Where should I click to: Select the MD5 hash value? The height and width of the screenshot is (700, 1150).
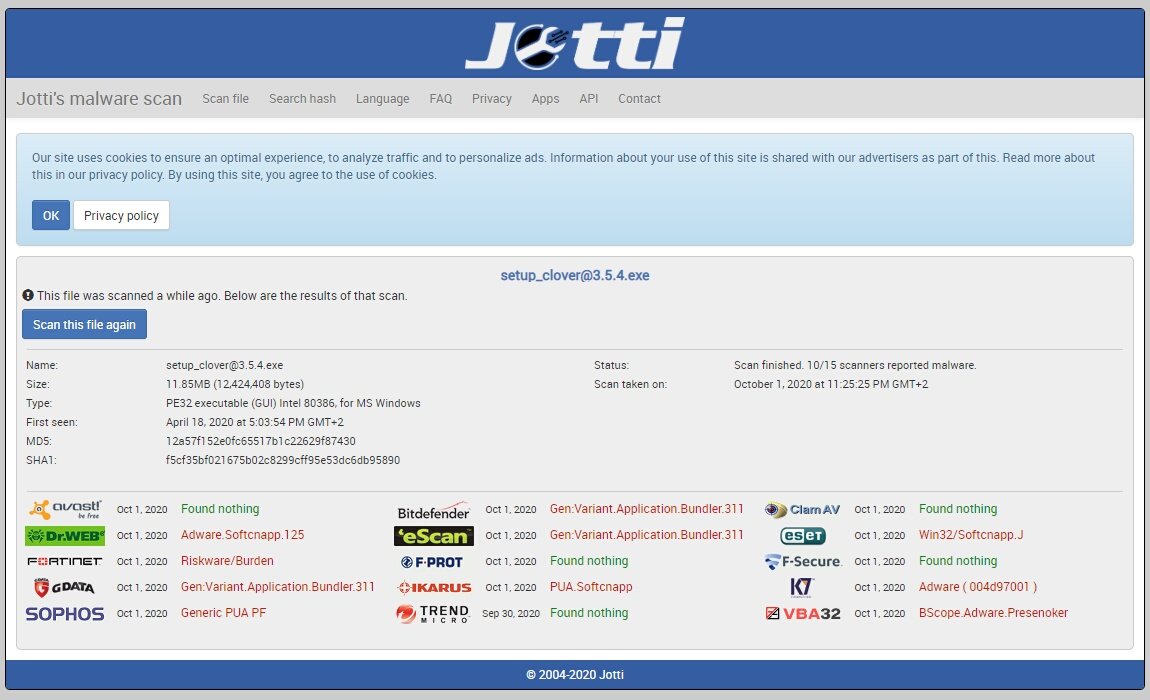click(260, 441)
